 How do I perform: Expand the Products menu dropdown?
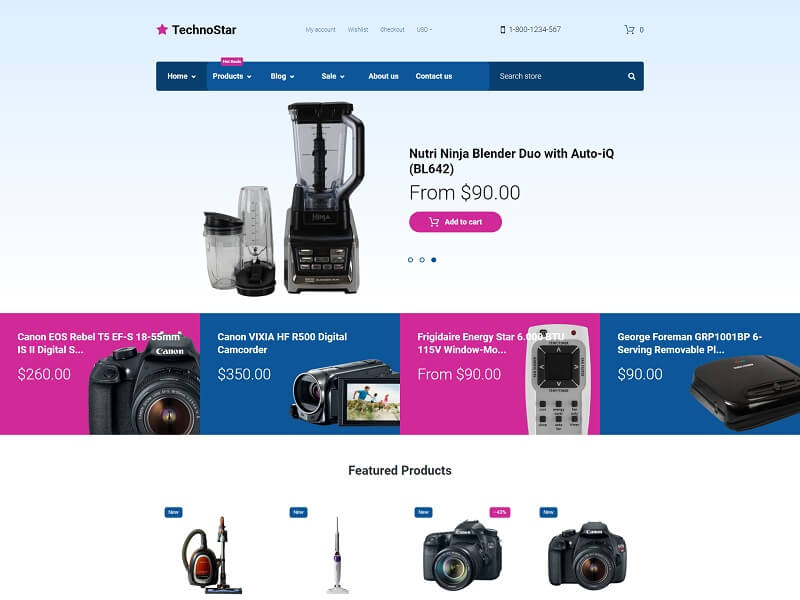[232, 77]
